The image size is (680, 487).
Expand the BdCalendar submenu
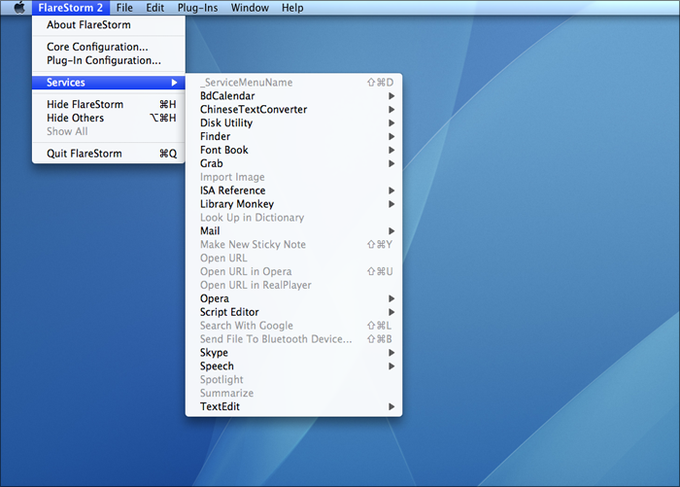(294, 96)
